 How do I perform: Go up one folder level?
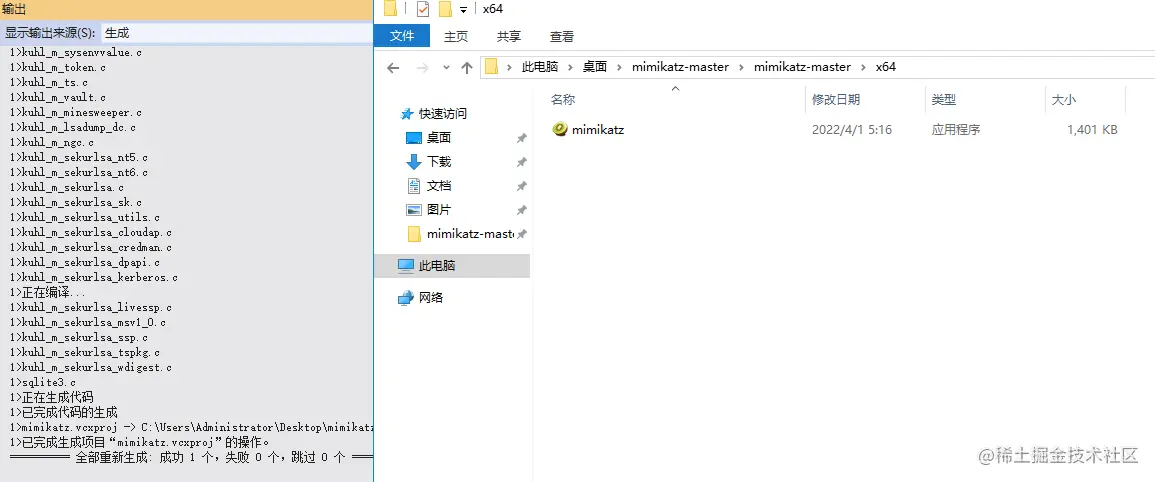click(x=466, y=67)
